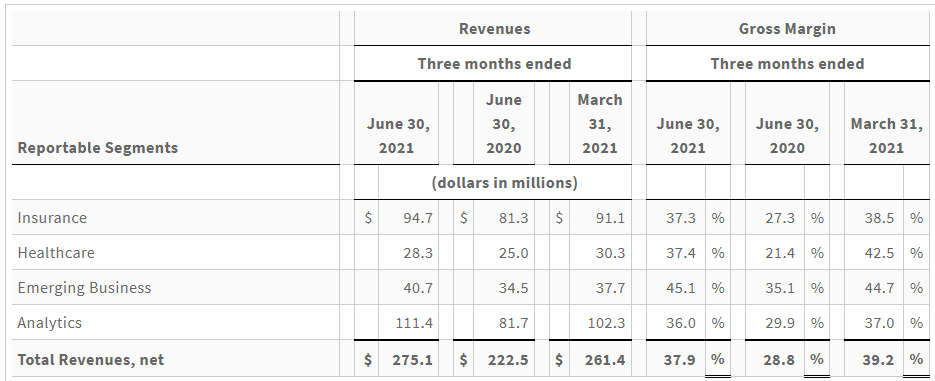935x381 pixels.
Task: Click Insurance gross margin 27.3
Action: point(780,218)
